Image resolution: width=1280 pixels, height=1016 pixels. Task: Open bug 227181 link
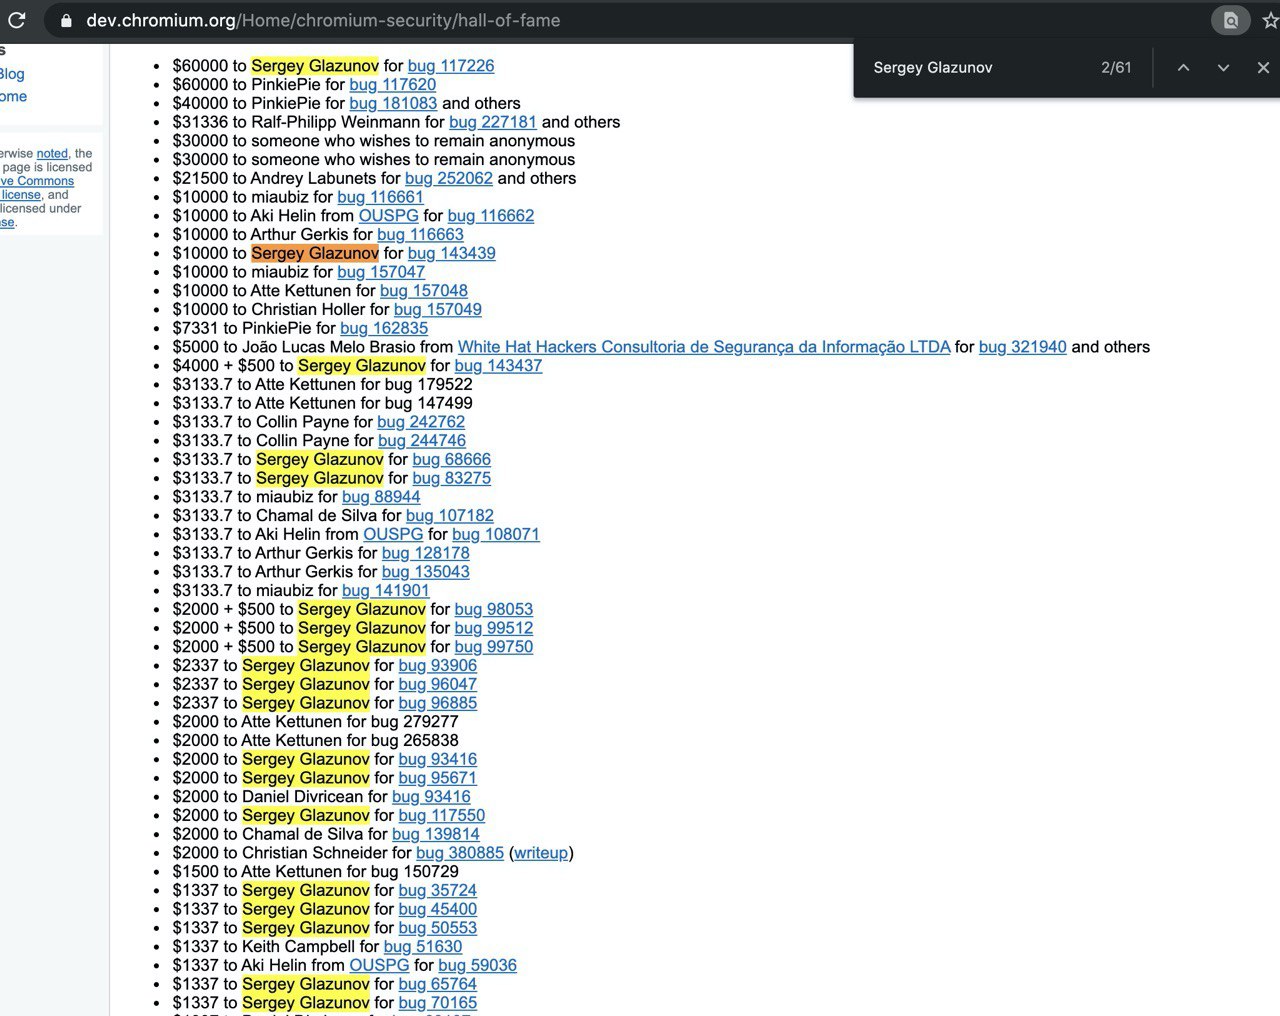pyautogui.click(x=493, y=122)
